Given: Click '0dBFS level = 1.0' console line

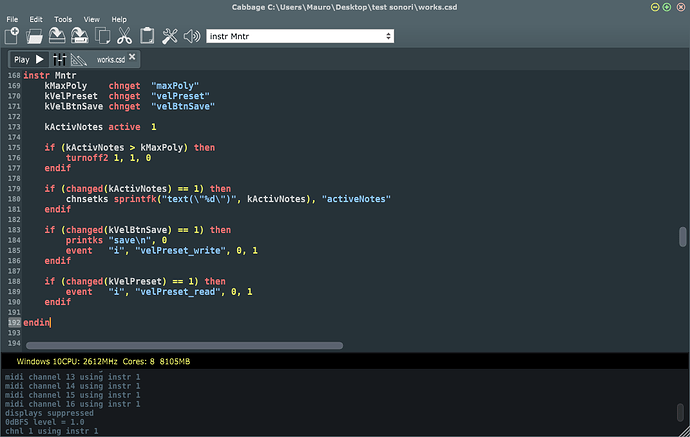Looking at the screenshot, I should [44, 422].
